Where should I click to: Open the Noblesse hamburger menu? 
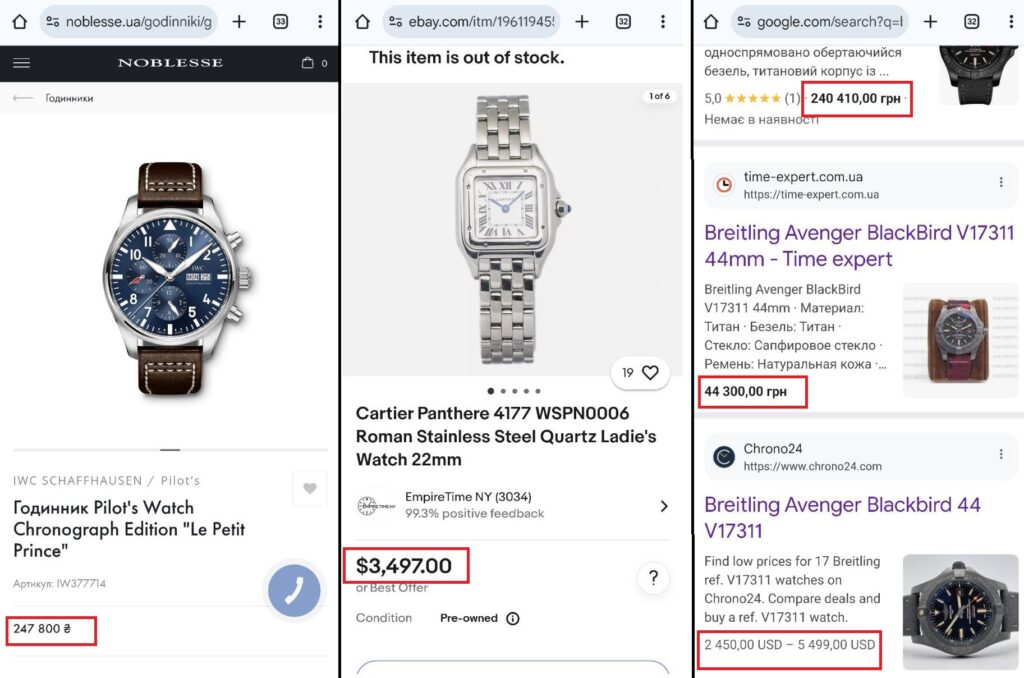click(x=21, y=63)
